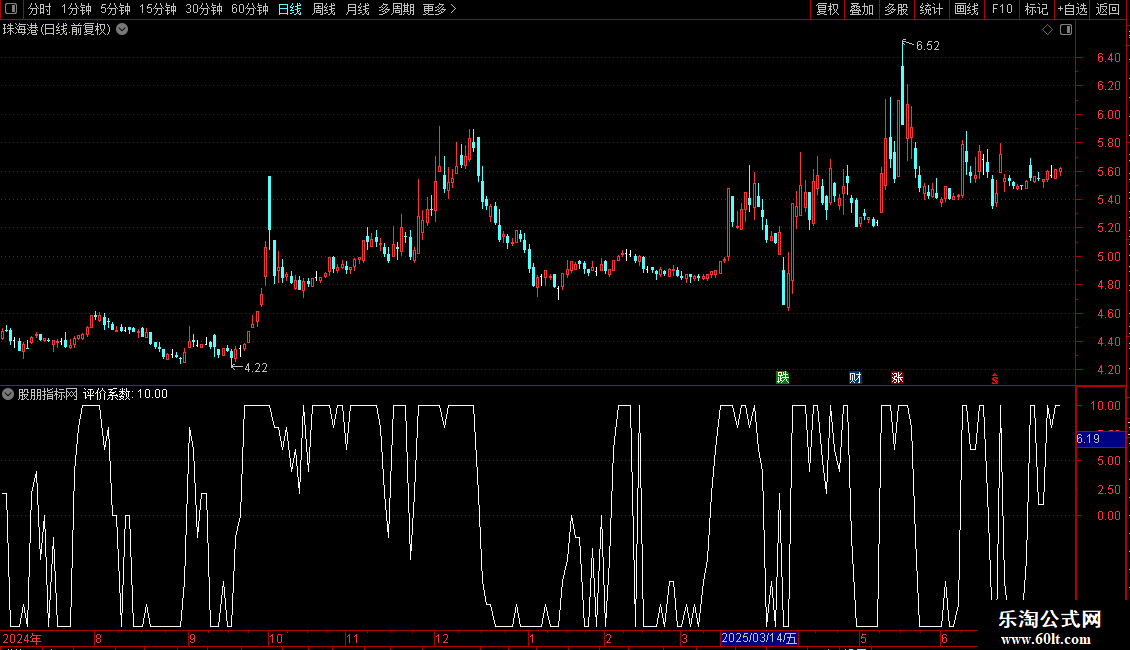
Task: Click the 10.00 indicator axis label
Action: (1105, 406)
